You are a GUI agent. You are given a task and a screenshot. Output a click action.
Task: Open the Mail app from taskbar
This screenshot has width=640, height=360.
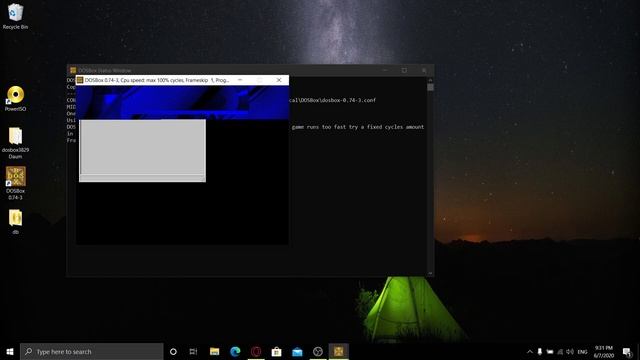297,351
